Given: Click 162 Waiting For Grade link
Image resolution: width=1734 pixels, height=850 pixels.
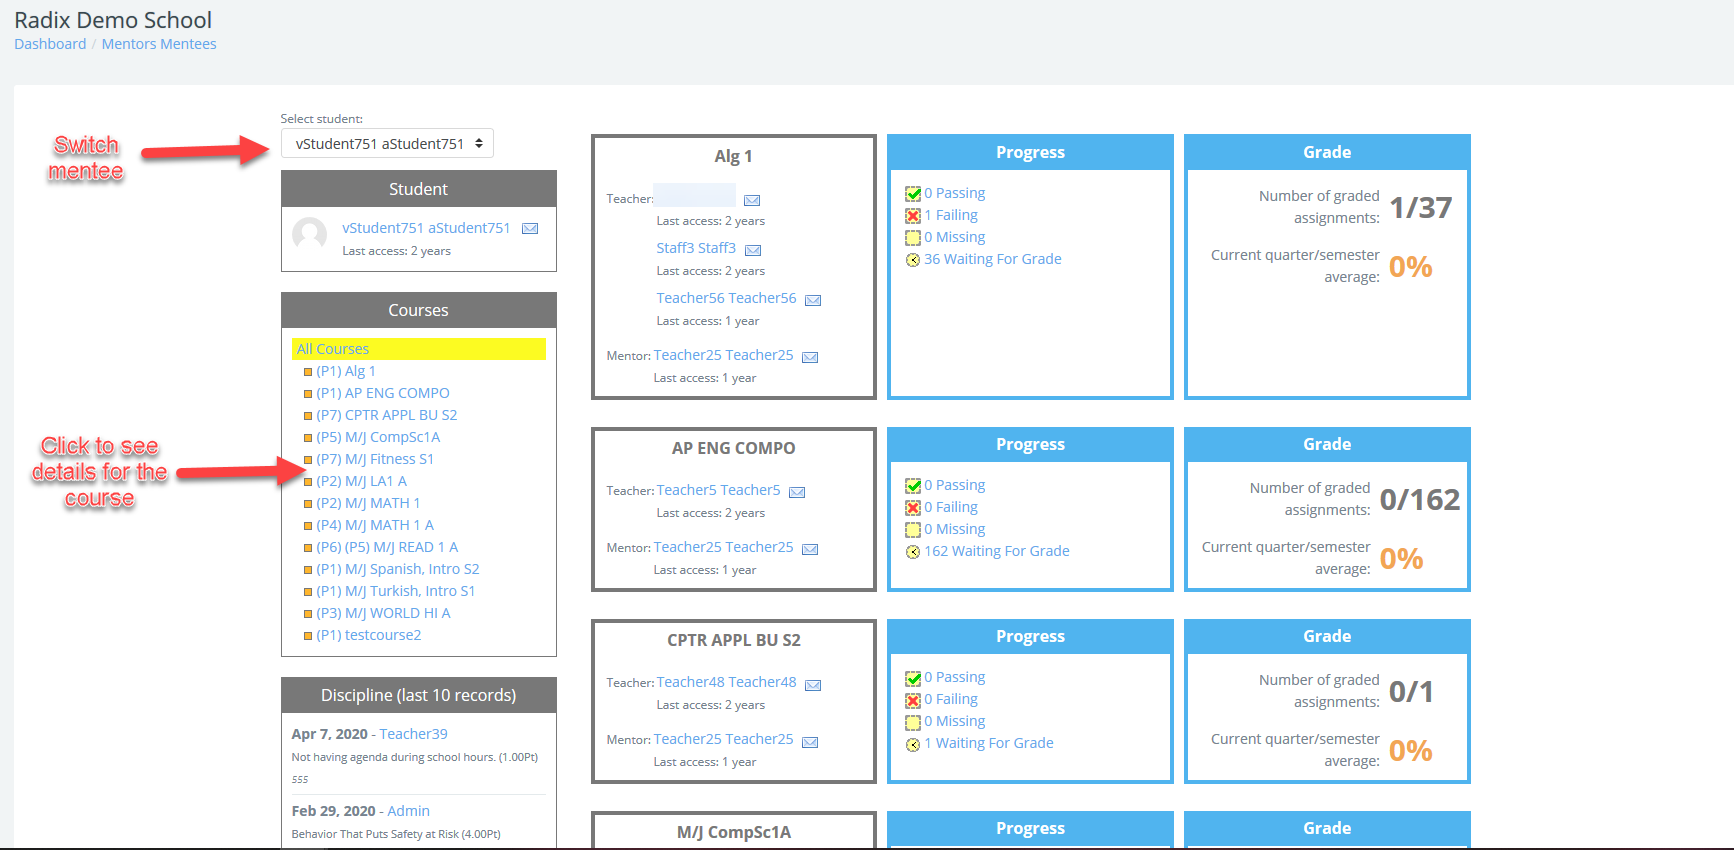Looking at the screenshot, I should pyautogui.click(x=996, y=551).
